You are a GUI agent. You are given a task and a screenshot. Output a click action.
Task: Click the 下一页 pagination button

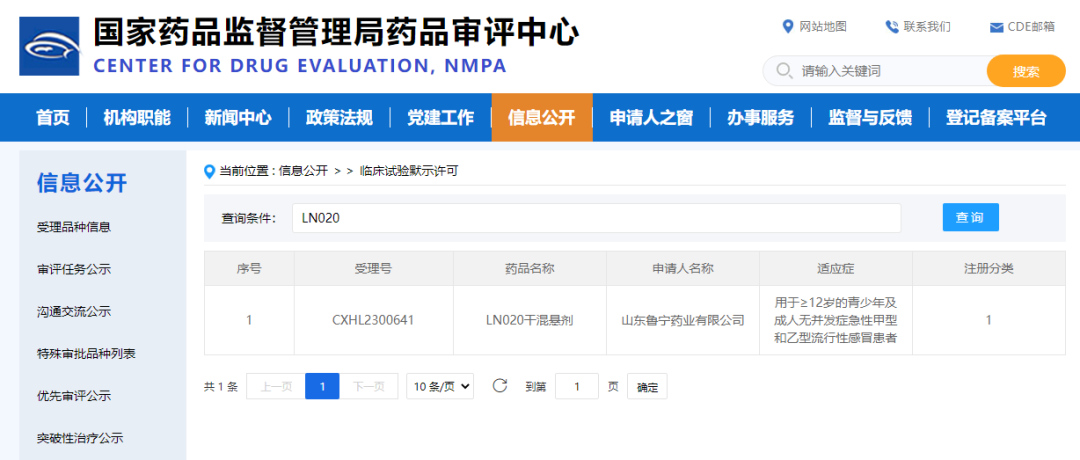[369, 386]
